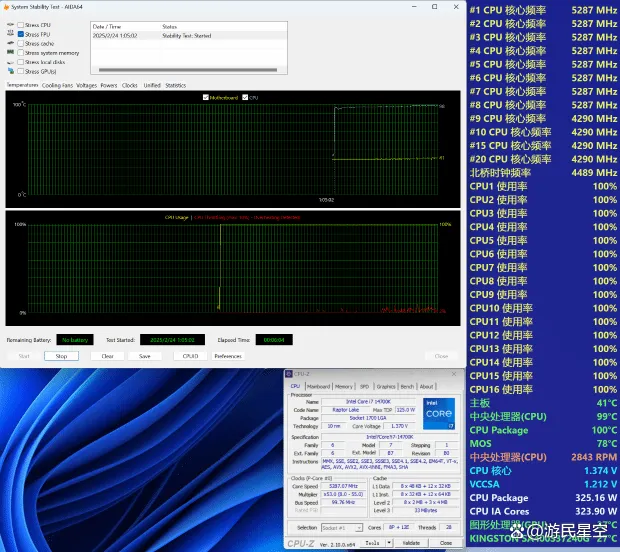Click the disk icon beside Stress local disks
620x552 pixels.
pos(11,62)
